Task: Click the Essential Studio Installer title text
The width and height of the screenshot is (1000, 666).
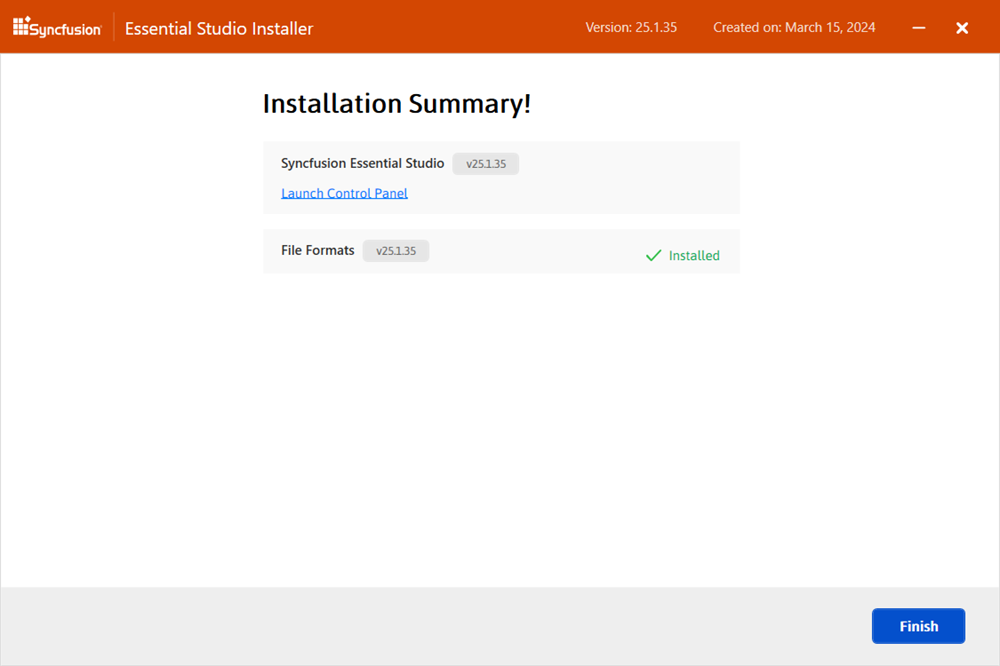Action: tap(218, 28)
